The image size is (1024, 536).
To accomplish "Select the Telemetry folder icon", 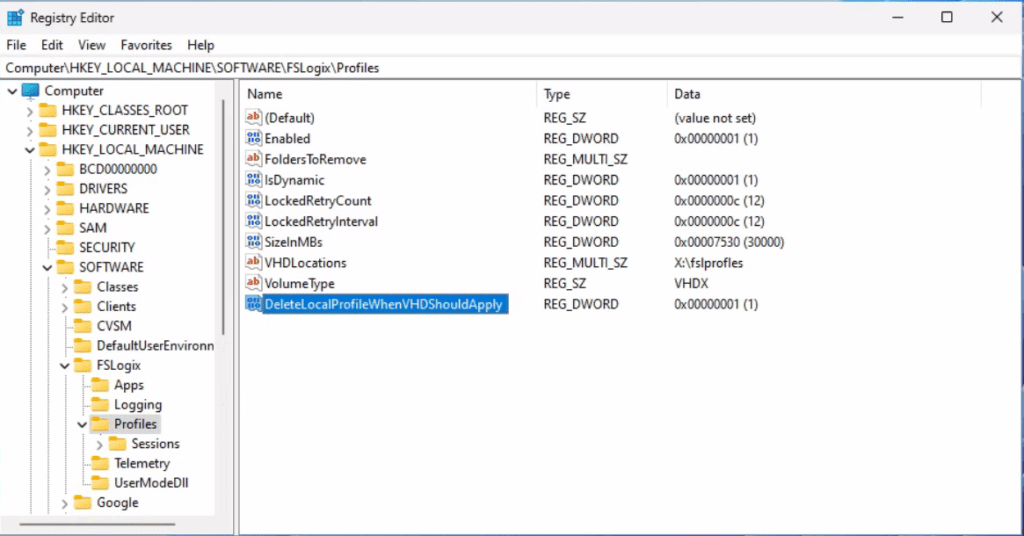I will pos(100,464).
